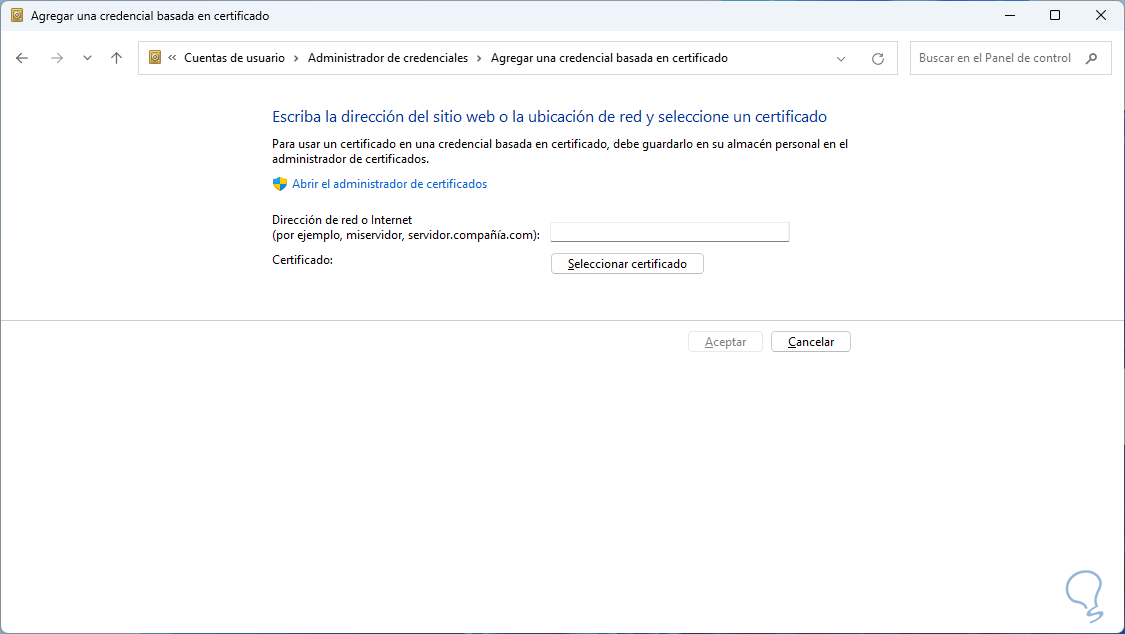Open address bar history dropdown
The width and height of the screenshot is (1125, 634).
tap(841, 59)
